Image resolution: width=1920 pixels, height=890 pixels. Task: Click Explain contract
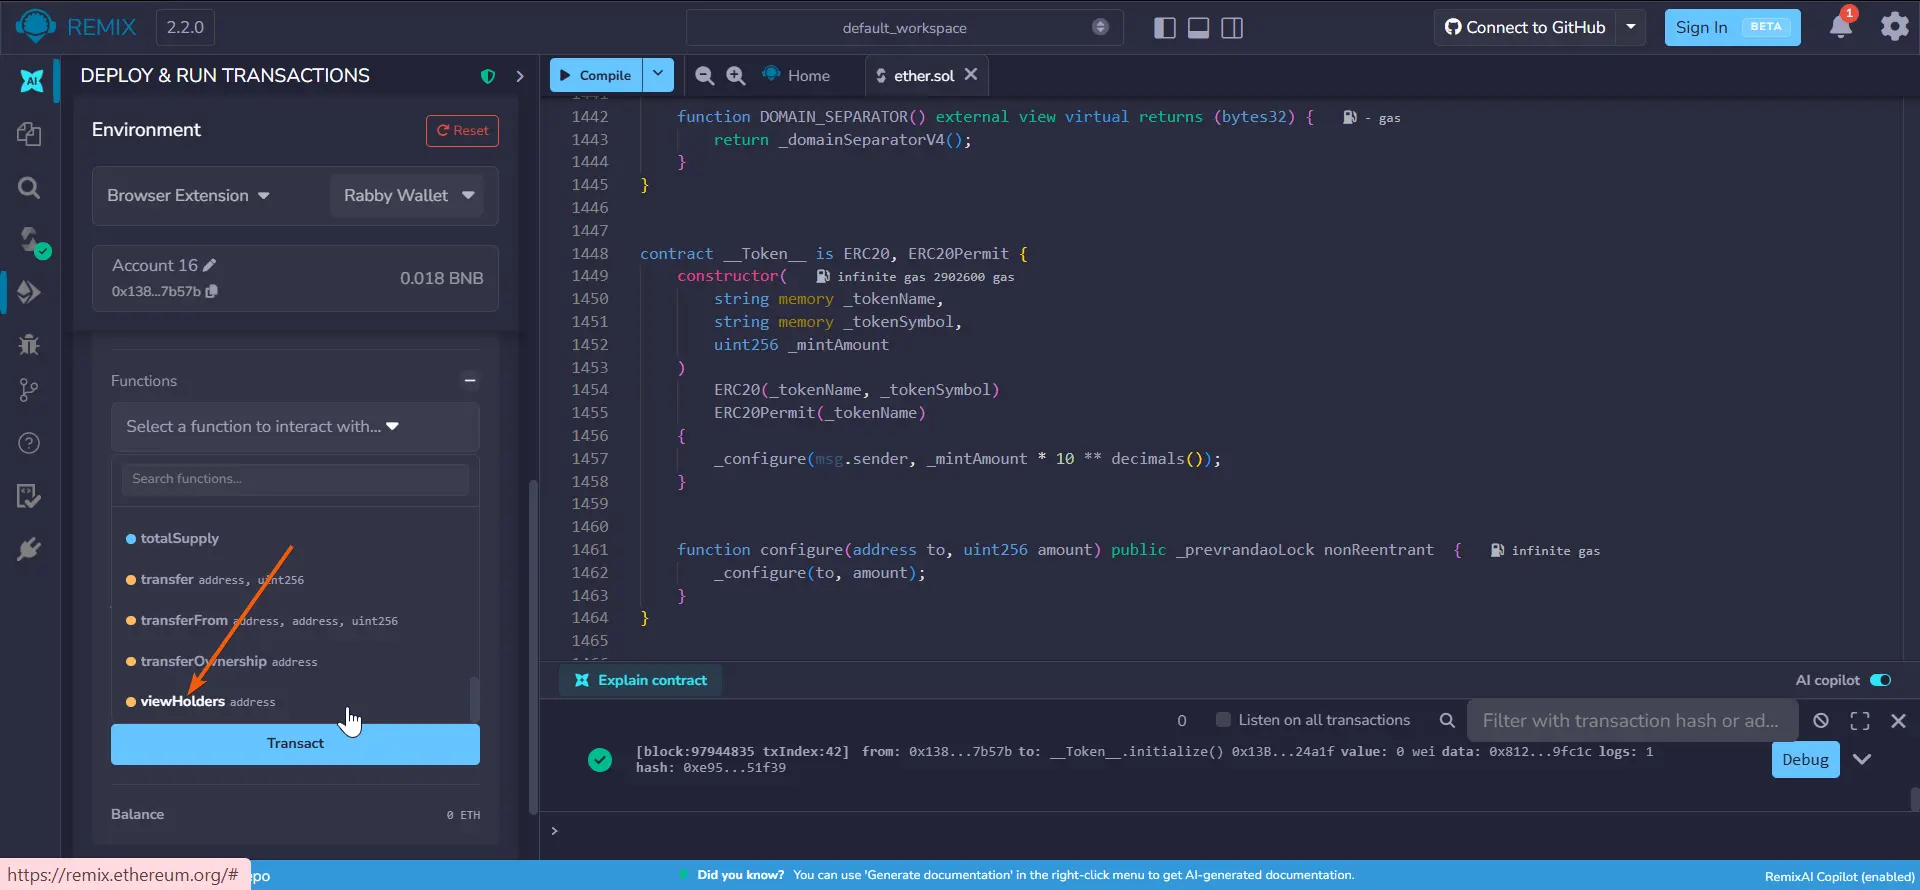[x=641, y=680]
